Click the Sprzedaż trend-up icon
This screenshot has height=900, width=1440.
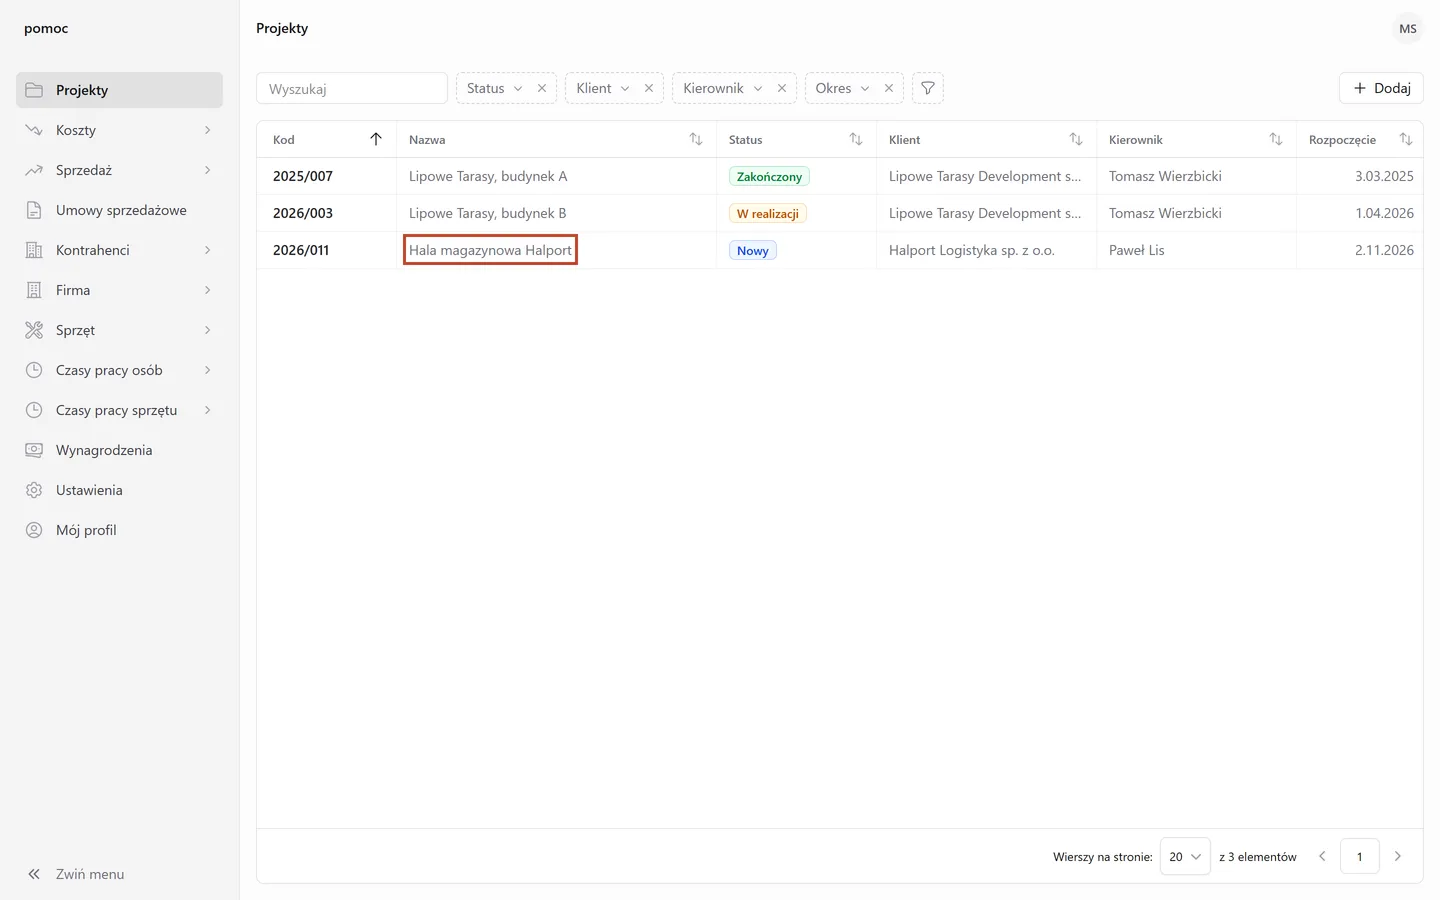pyautogui.click(x=34, y=170)
